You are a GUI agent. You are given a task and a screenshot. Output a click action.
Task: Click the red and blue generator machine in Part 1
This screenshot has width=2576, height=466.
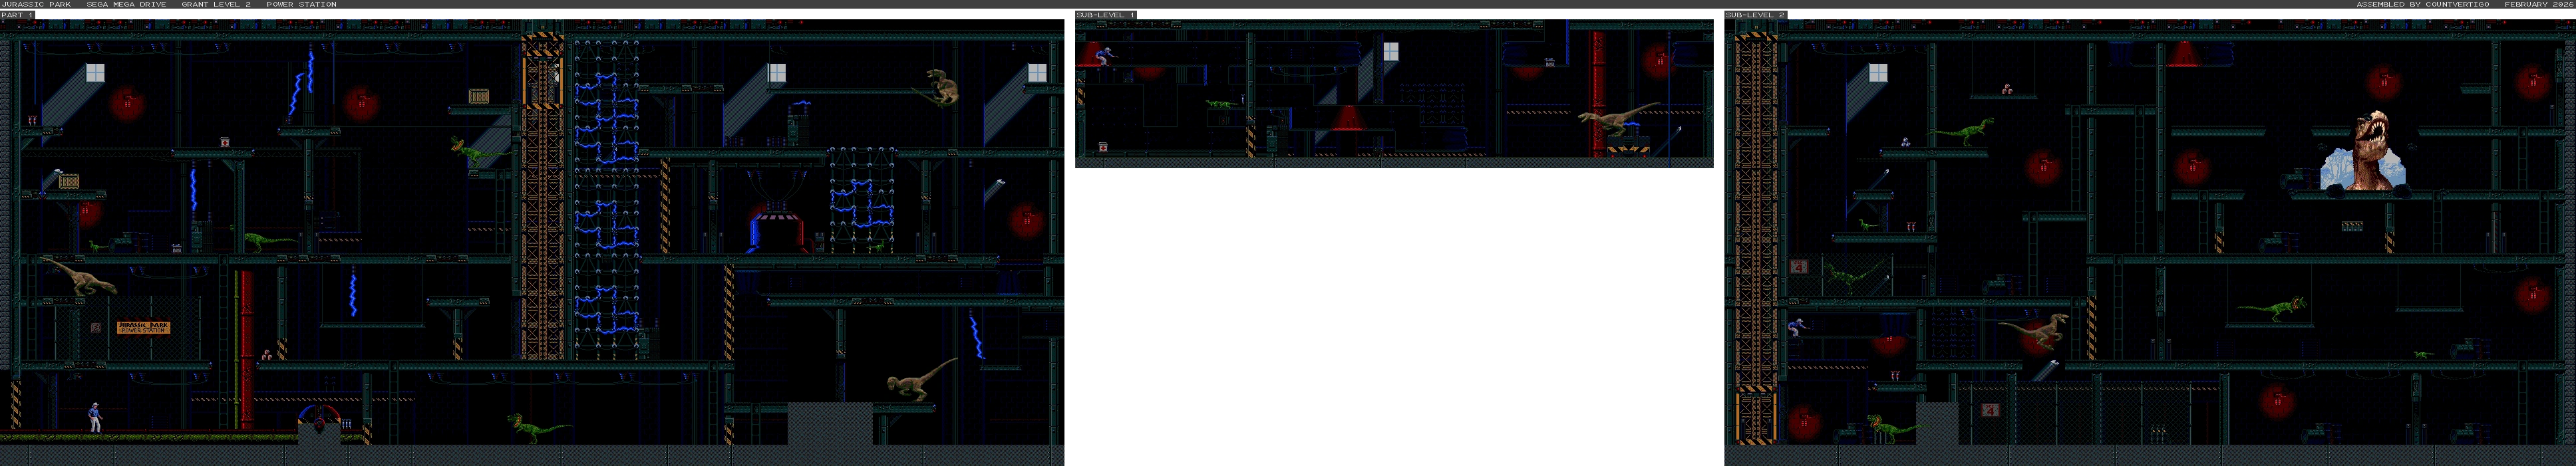[x=777, y=227]
